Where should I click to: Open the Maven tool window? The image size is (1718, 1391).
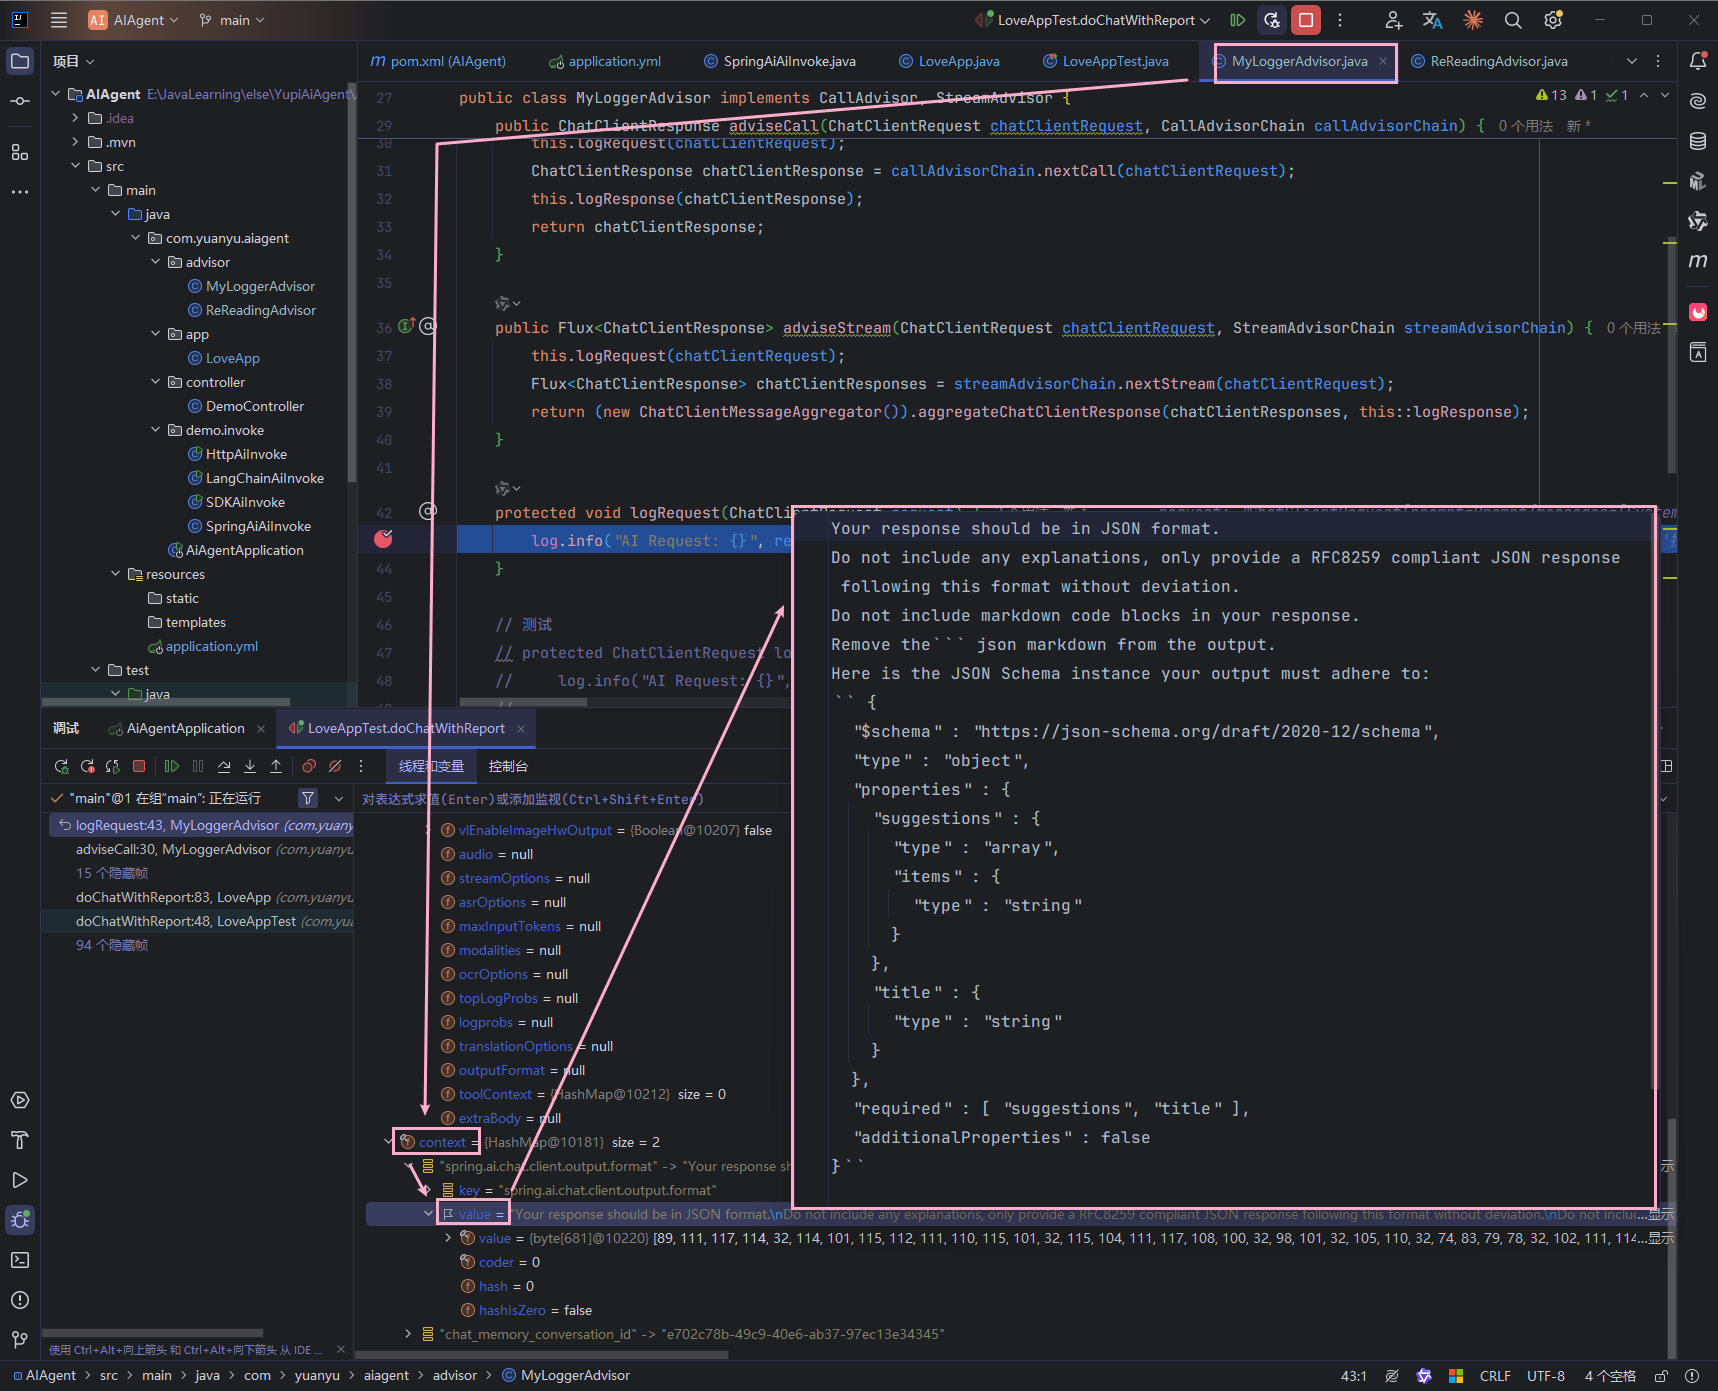click(1697, 261)
